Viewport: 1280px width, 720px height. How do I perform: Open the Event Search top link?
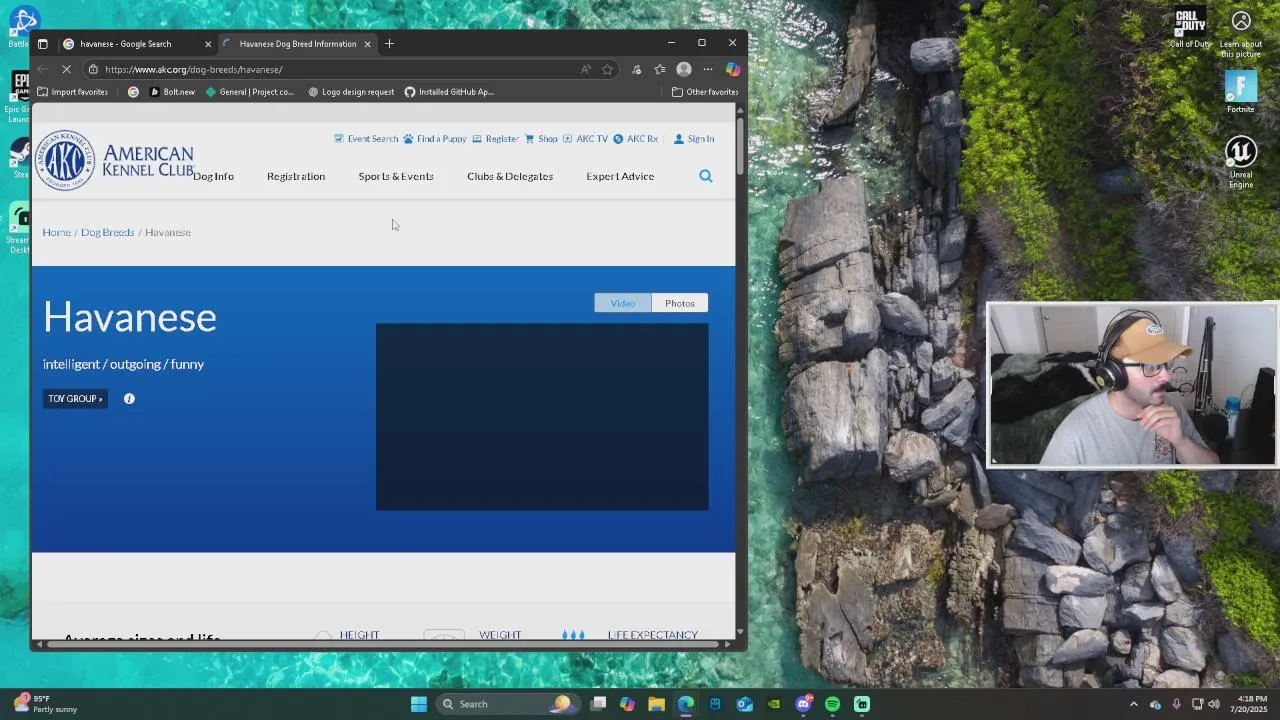(x=366, y=139)
